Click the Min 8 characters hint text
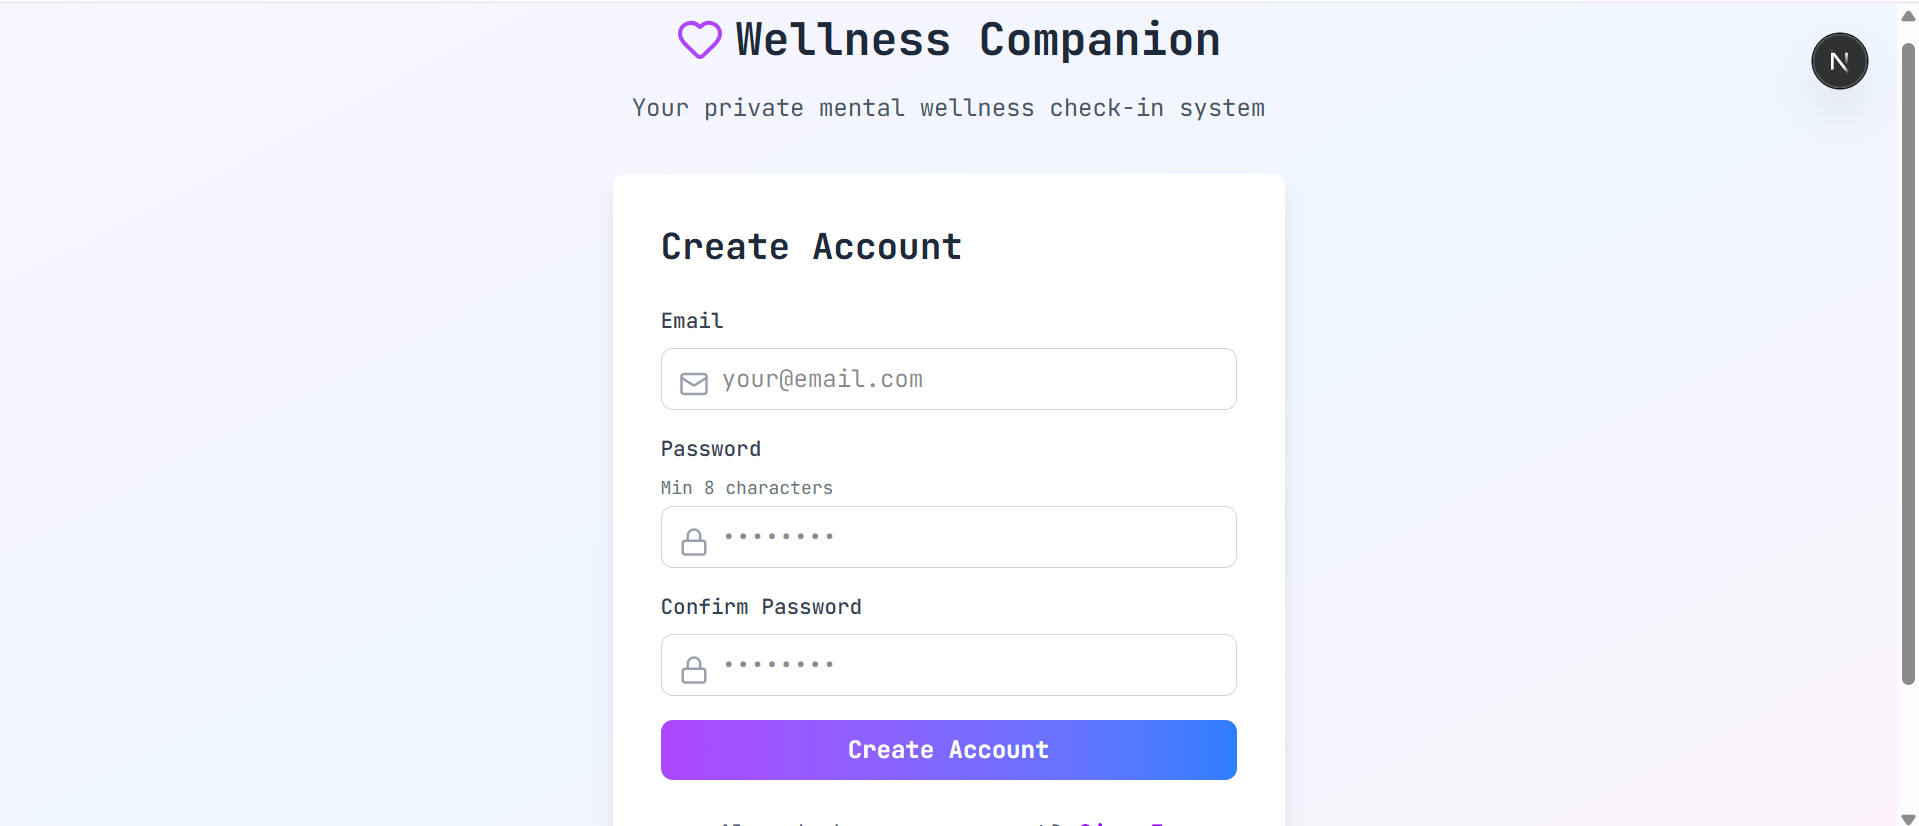The height and width of the screenshot is (826, 1919). click(x=747, y=488)
